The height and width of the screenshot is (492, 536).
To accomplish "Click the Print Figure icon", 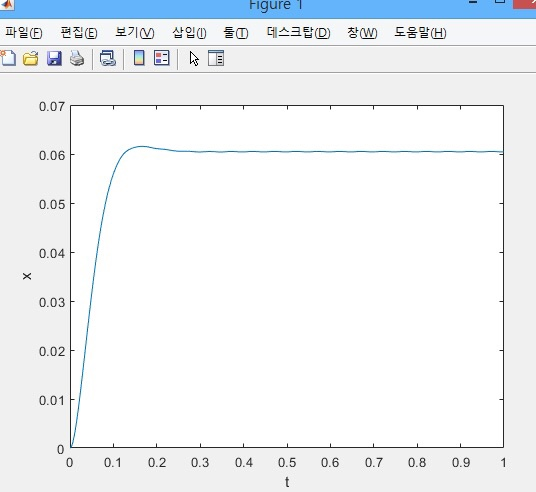I will (x=77, y=58).
